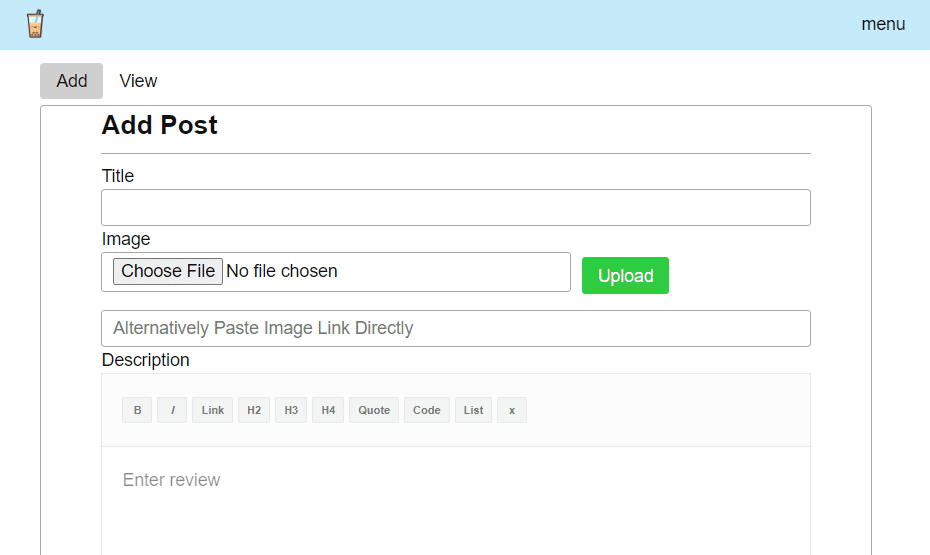The image size is (930, 555).
Task: Open the menu in the header
Action: 883,24
